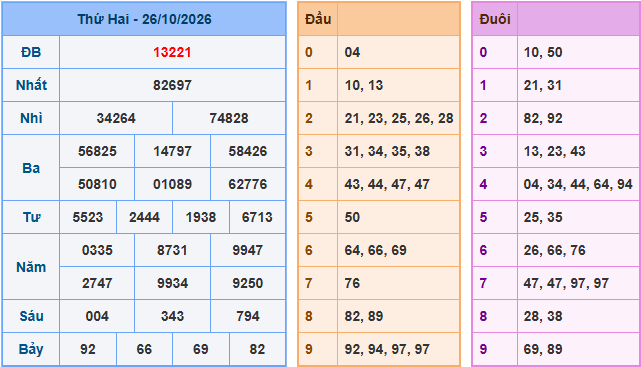Click the values '43, 44, 47, 47'
Screen dimensions: 641x367
tap(387, 184)
